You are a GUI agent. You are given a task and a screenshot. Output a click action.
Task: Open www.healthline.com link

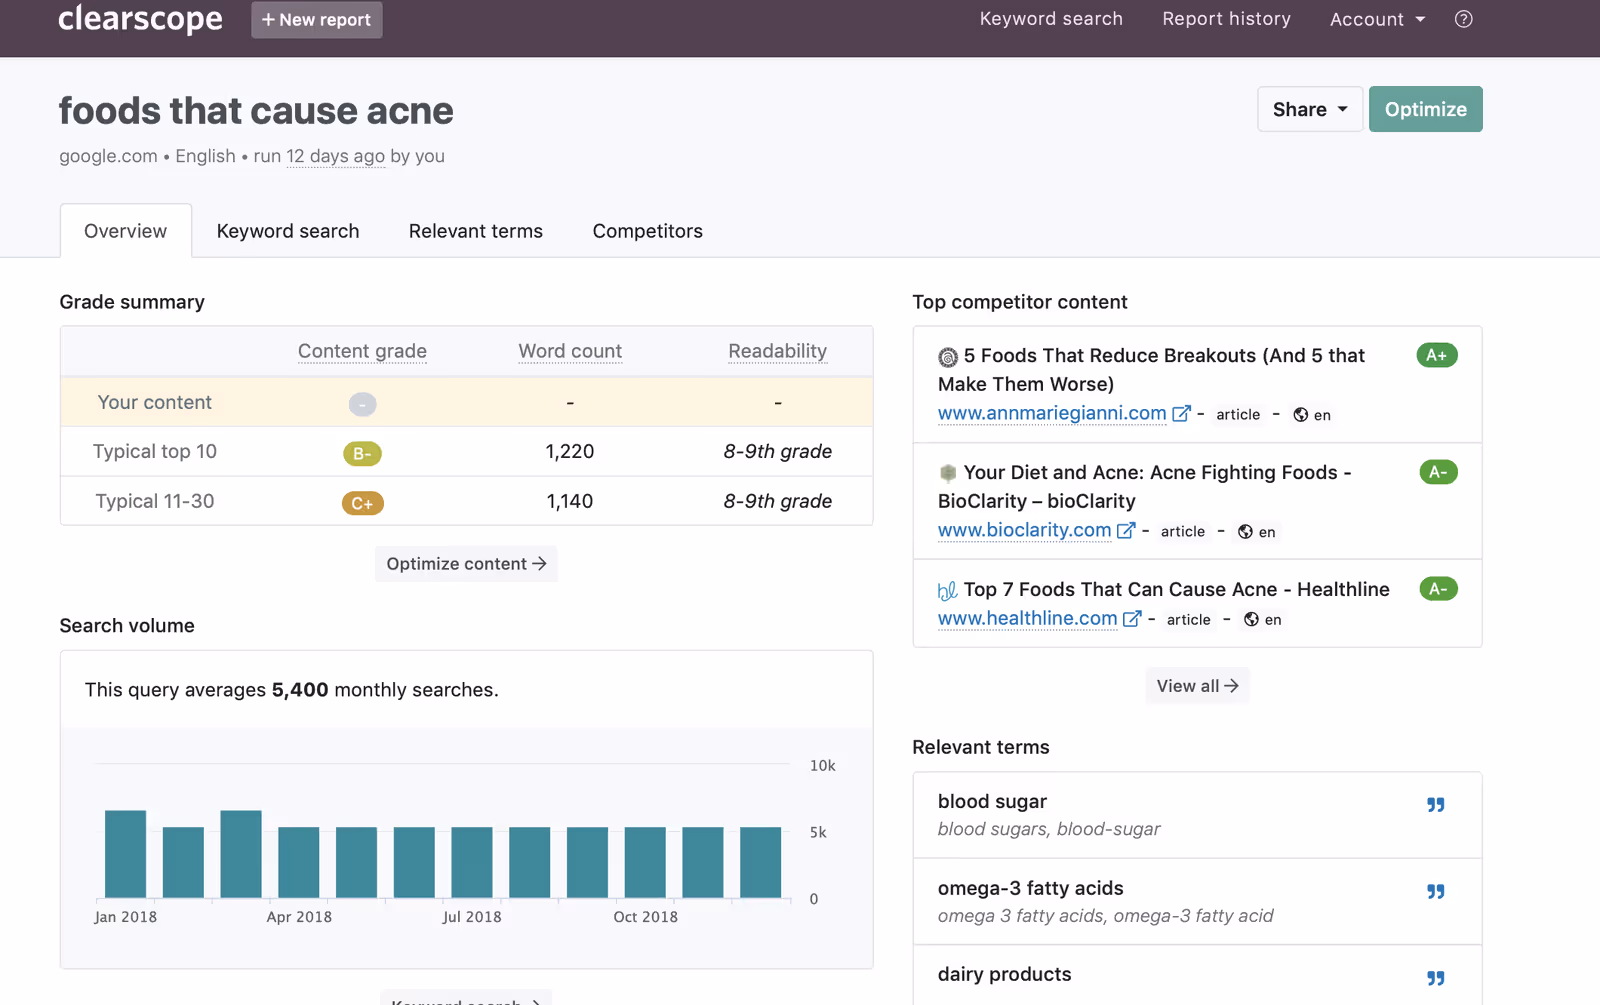pyautogui.click(x=1027, y=618)
